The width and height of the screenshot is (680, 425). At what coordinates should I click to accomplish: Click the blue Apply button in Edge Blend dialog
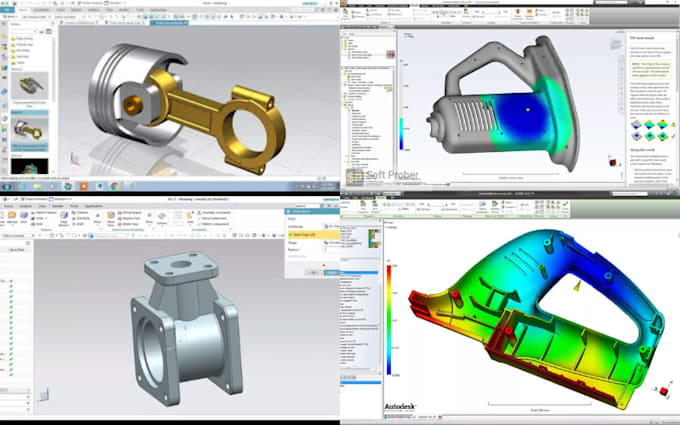point(331,272)
